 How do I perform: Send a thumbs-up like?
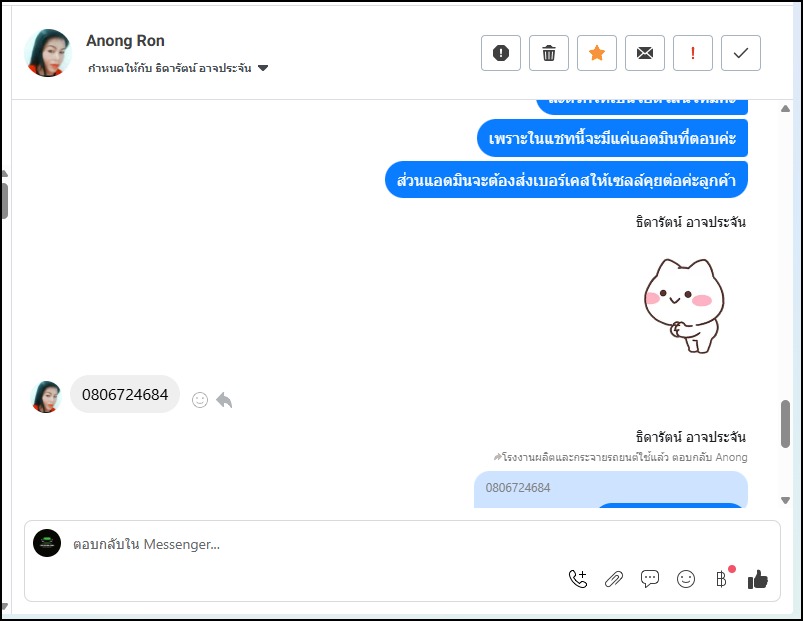coord(758,579)
